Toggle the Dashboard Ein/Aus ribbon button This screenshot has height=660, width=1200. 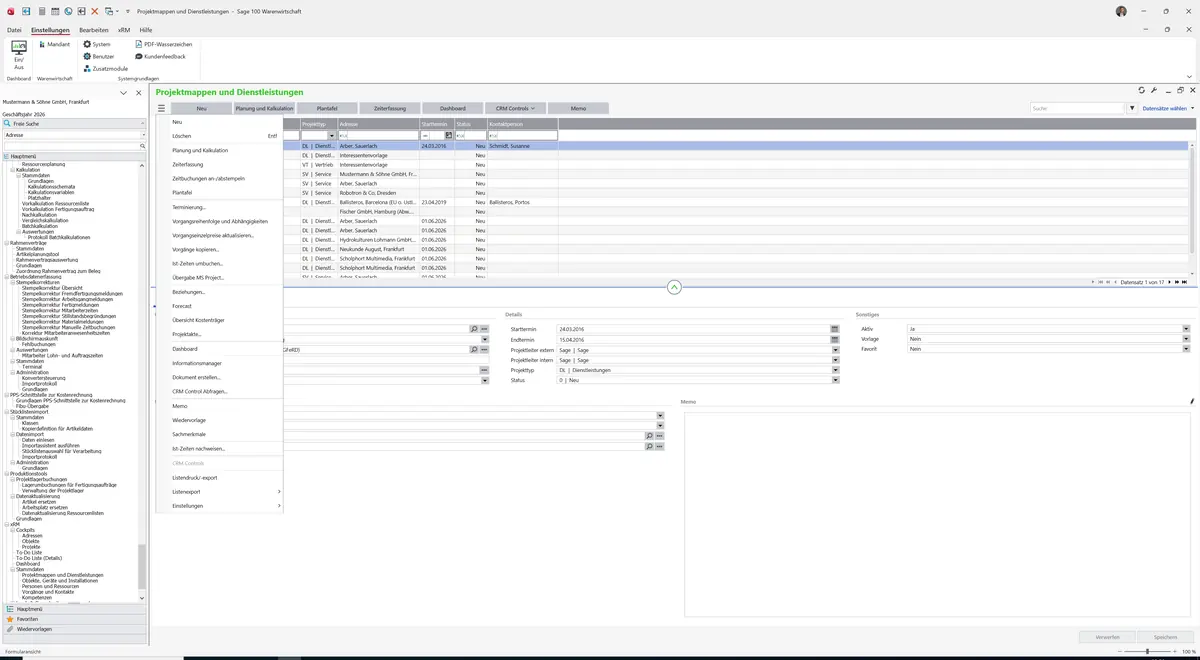point(18,55)
